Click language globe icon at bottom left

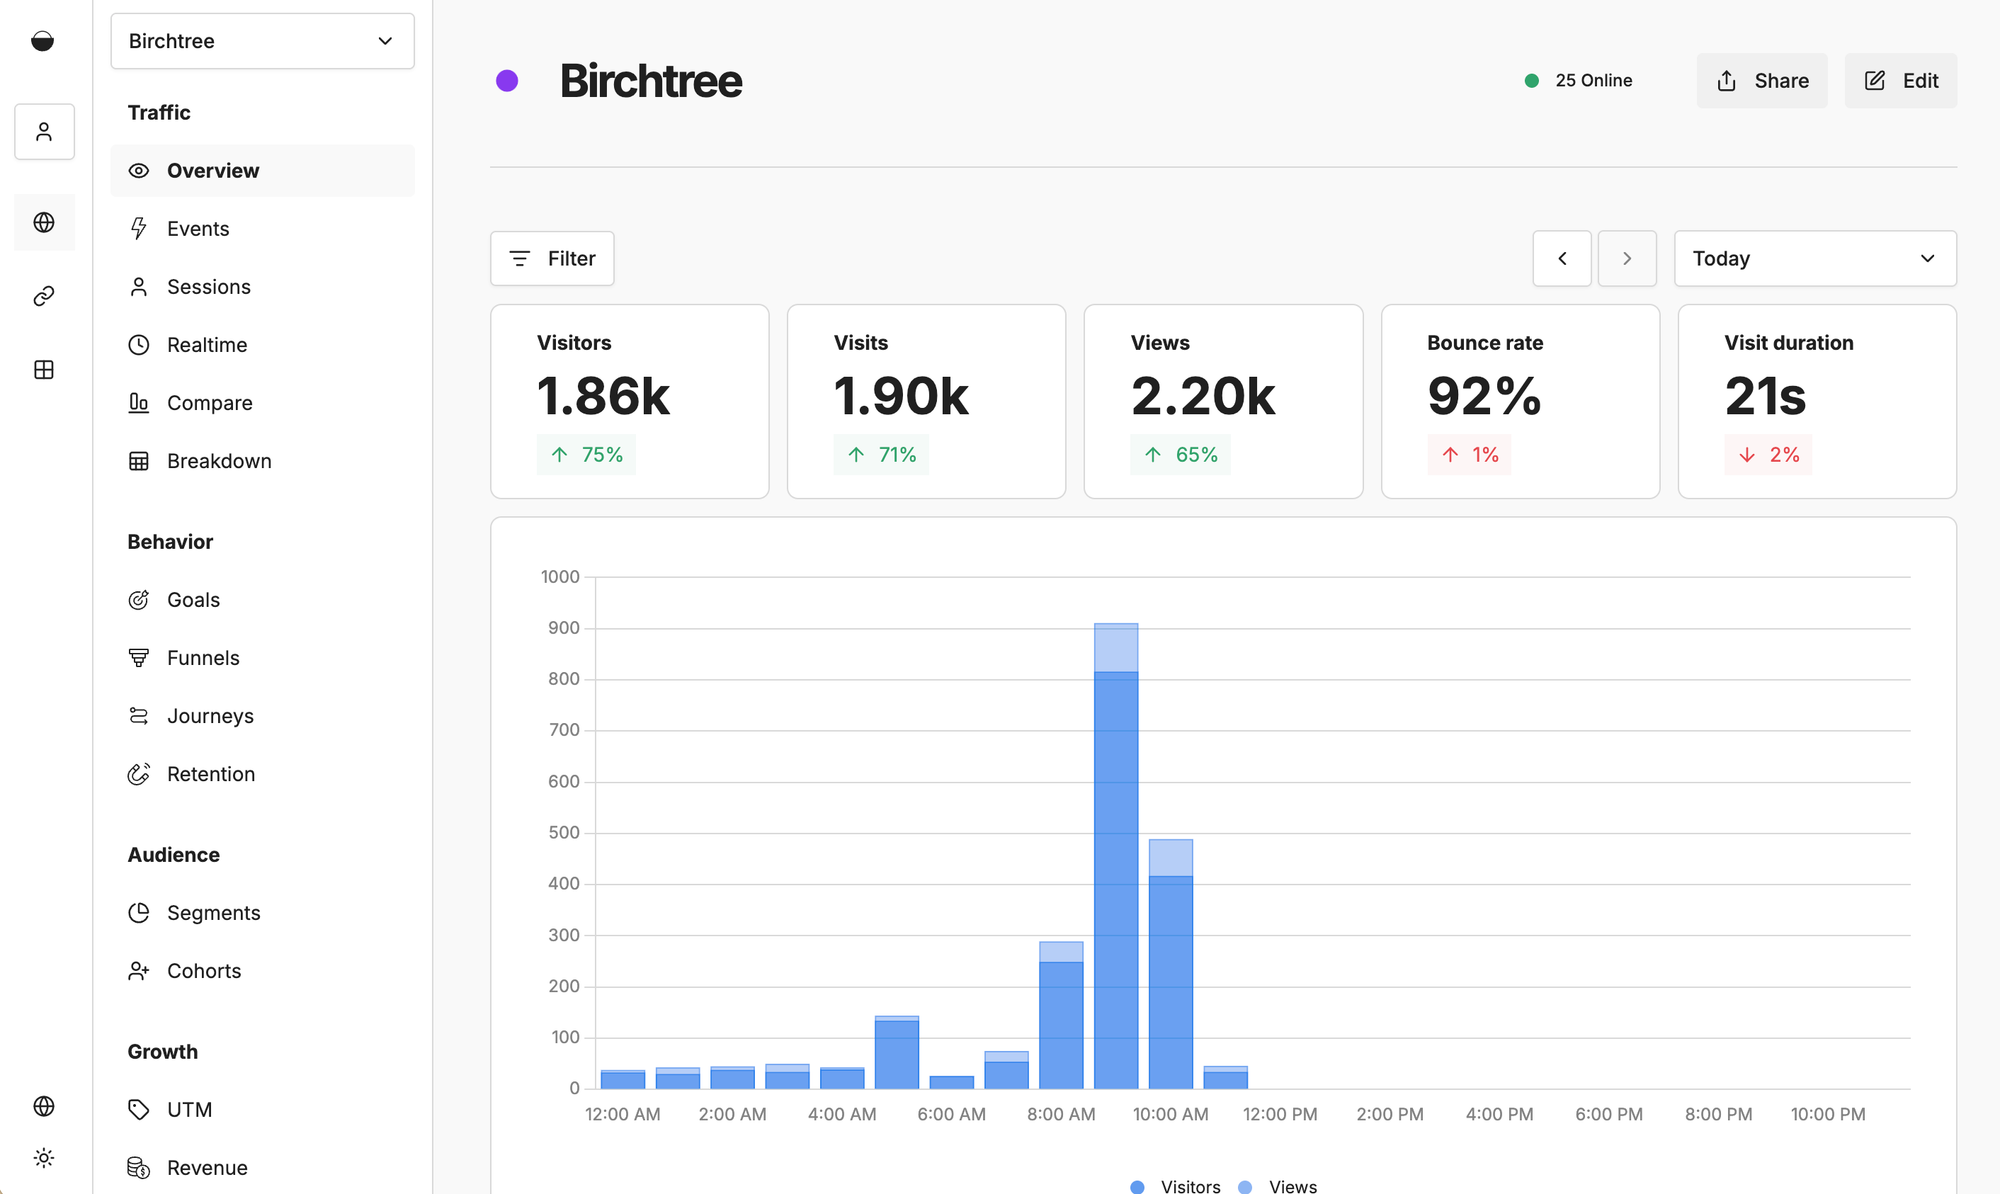(44, 1106)
